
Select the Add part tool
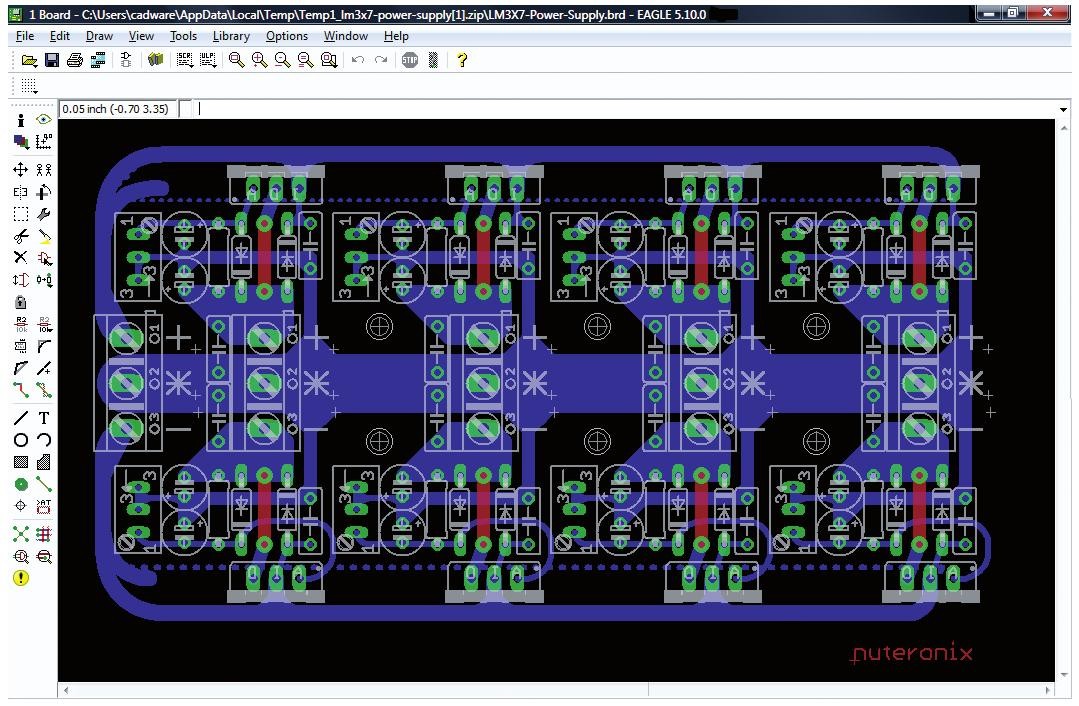[43, 258]
